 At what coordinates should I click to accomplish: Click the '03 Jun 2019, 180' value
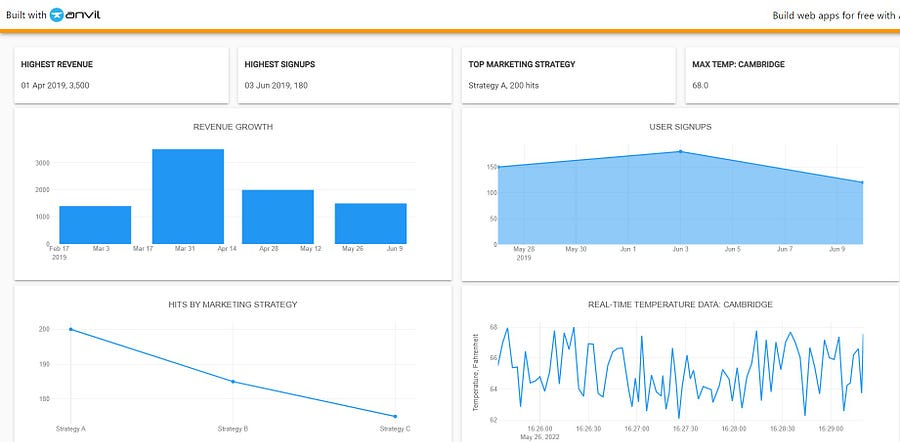pyautogui.click(x=275, y=86)
